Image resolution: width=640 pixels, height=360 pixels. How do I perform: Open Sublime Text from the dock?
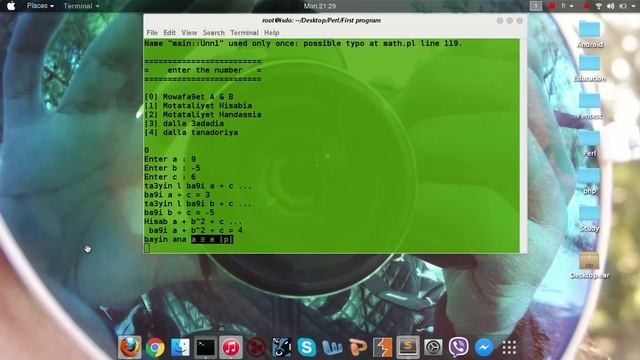408,348
